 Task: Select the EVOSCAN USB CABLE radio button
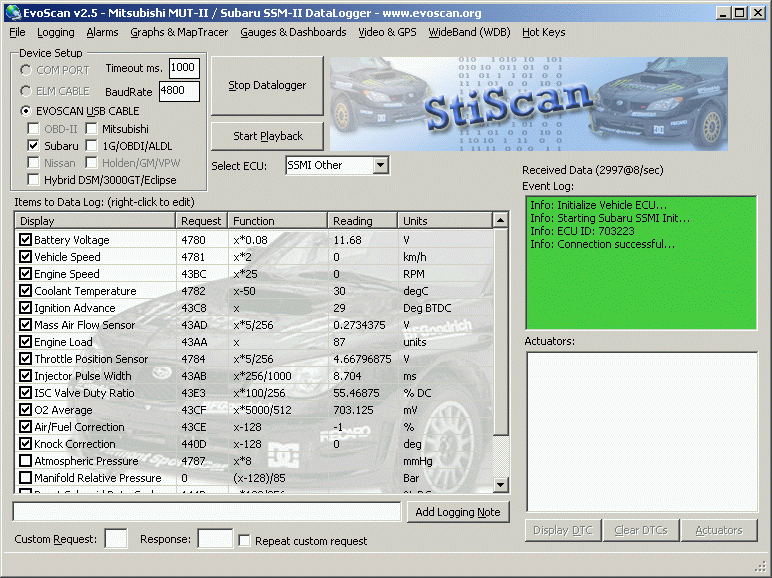coord(26,111)
